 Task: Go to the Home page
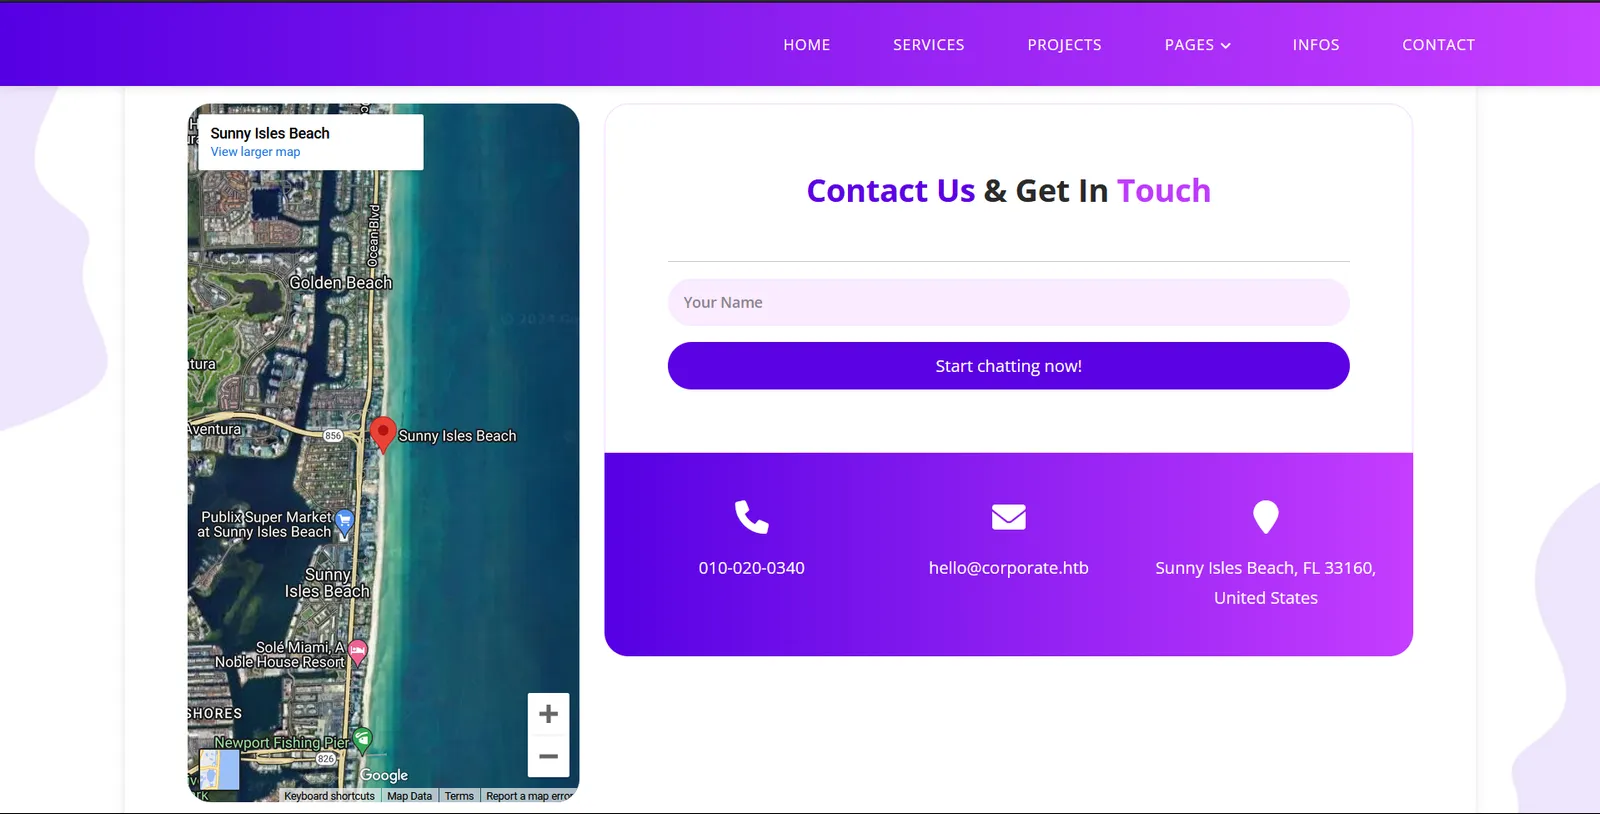(x=807, y=45)
